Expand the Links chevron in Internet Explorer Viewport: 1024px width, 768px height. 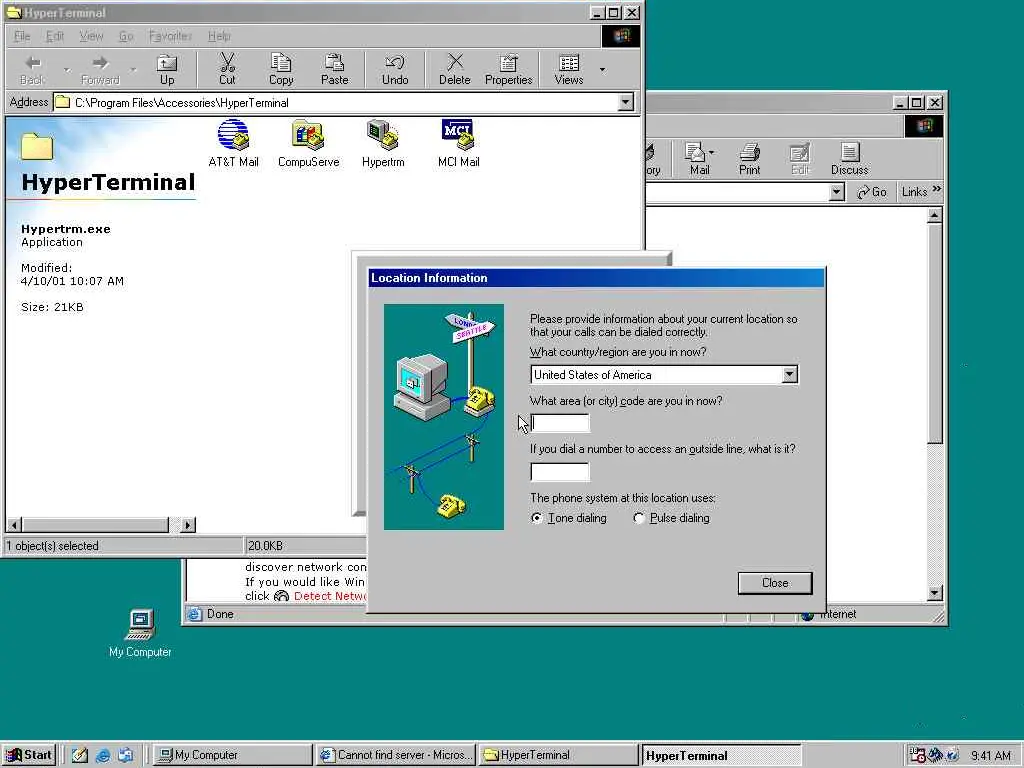pos(936,189)
